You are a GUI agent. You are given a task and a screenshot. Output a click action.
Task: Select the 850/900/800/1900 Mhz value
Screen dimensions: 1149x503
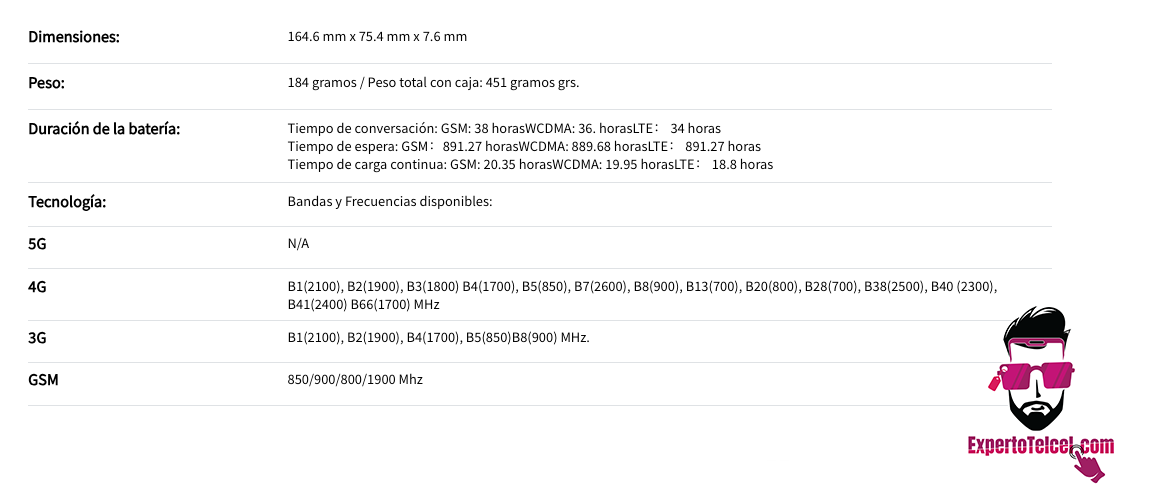click(355, 380)
